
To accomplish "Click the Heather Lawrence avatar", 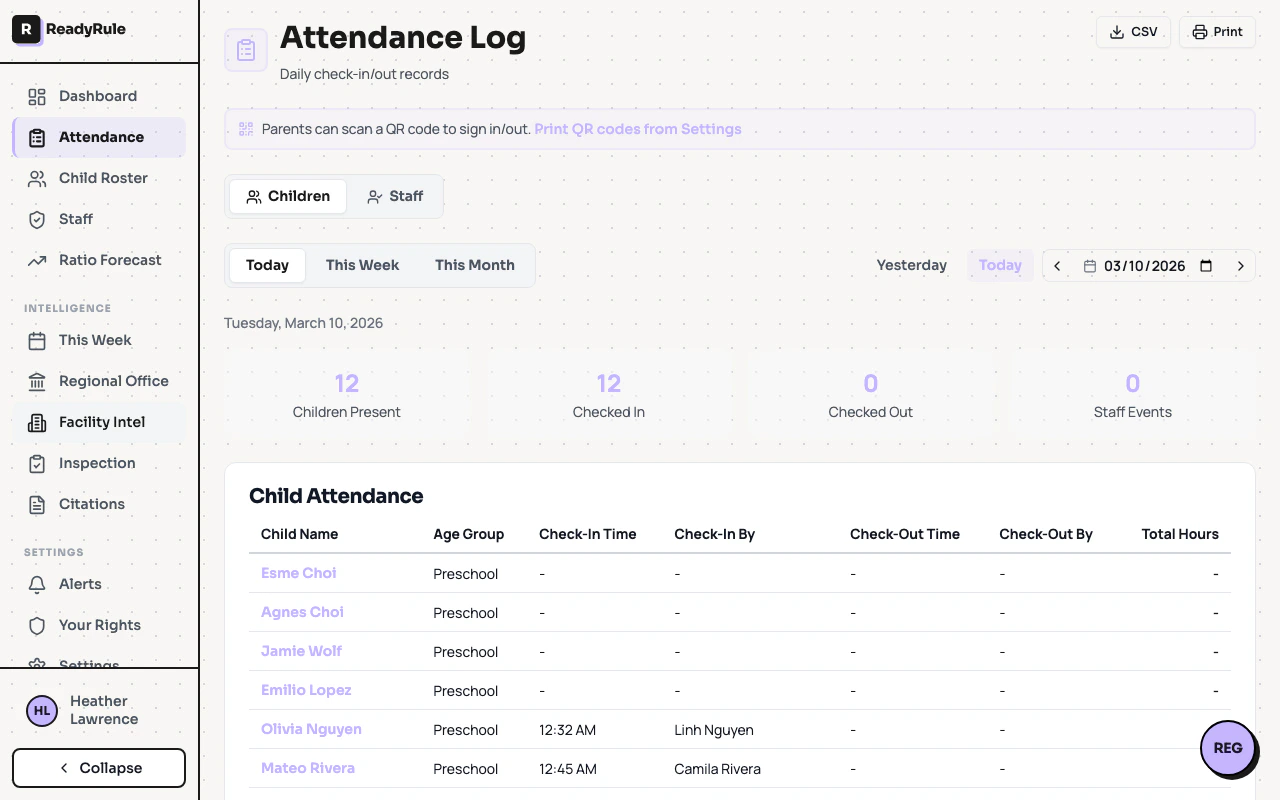I will coord(41,710).
